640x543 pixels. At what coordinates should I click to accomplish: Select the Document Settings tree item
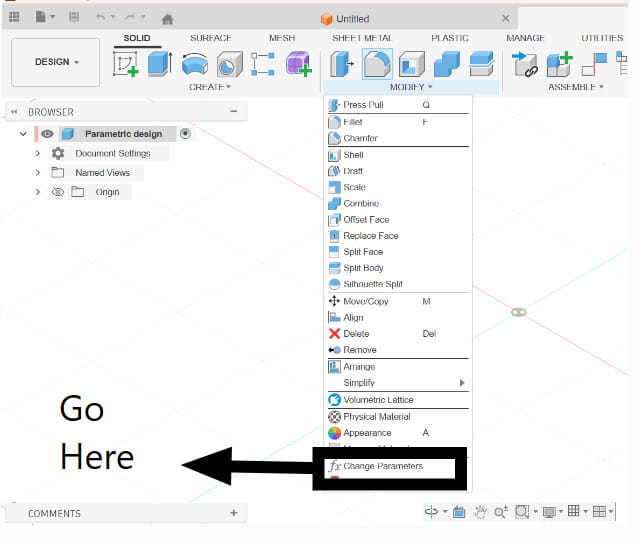(113, 154)
